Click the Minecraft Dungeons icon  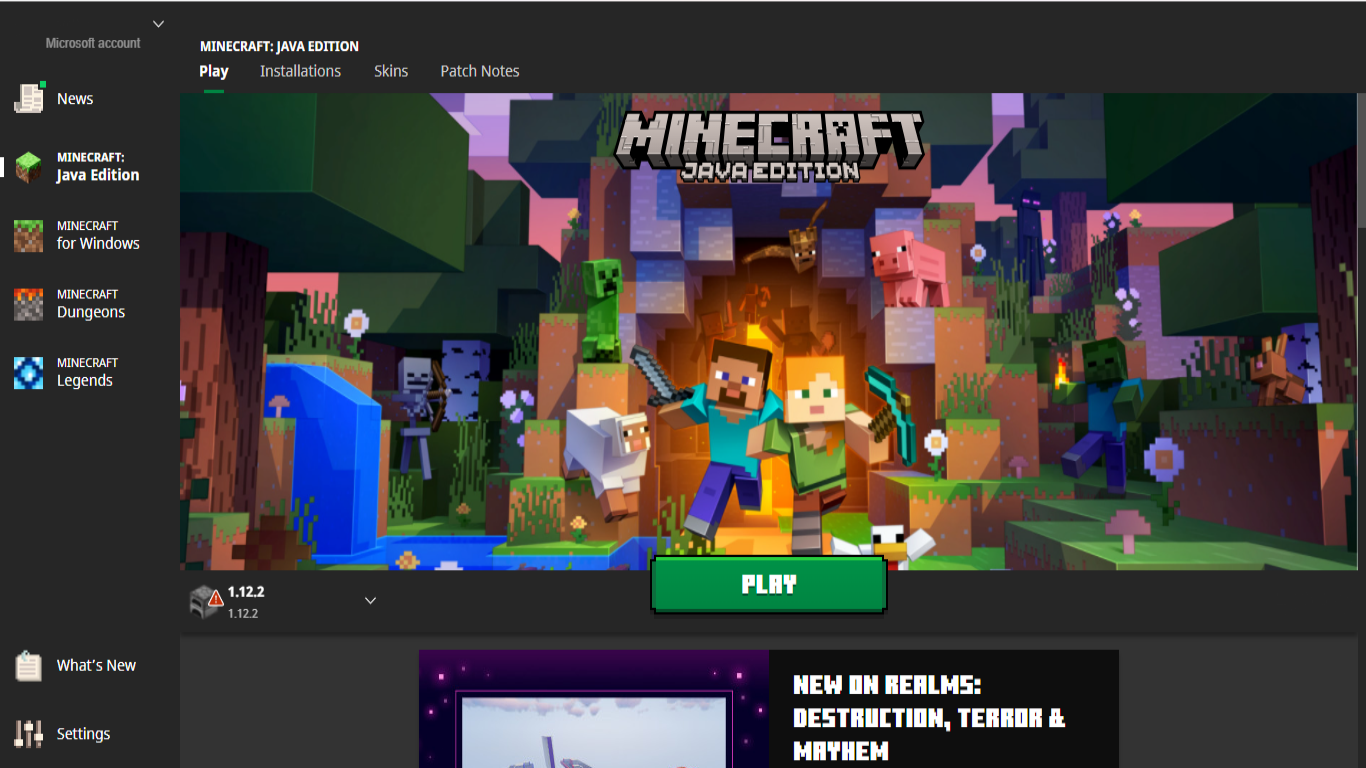coord(29,304)
